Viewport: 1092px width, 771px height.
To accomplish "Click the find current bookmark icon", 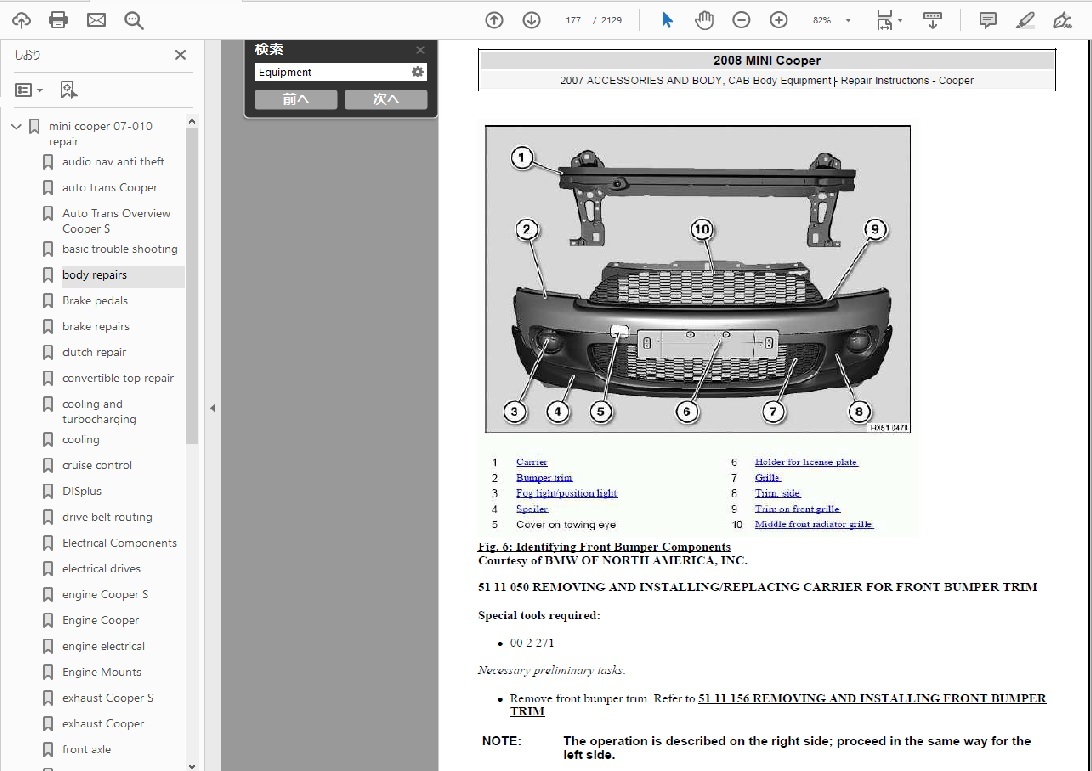I will [68, 90].
